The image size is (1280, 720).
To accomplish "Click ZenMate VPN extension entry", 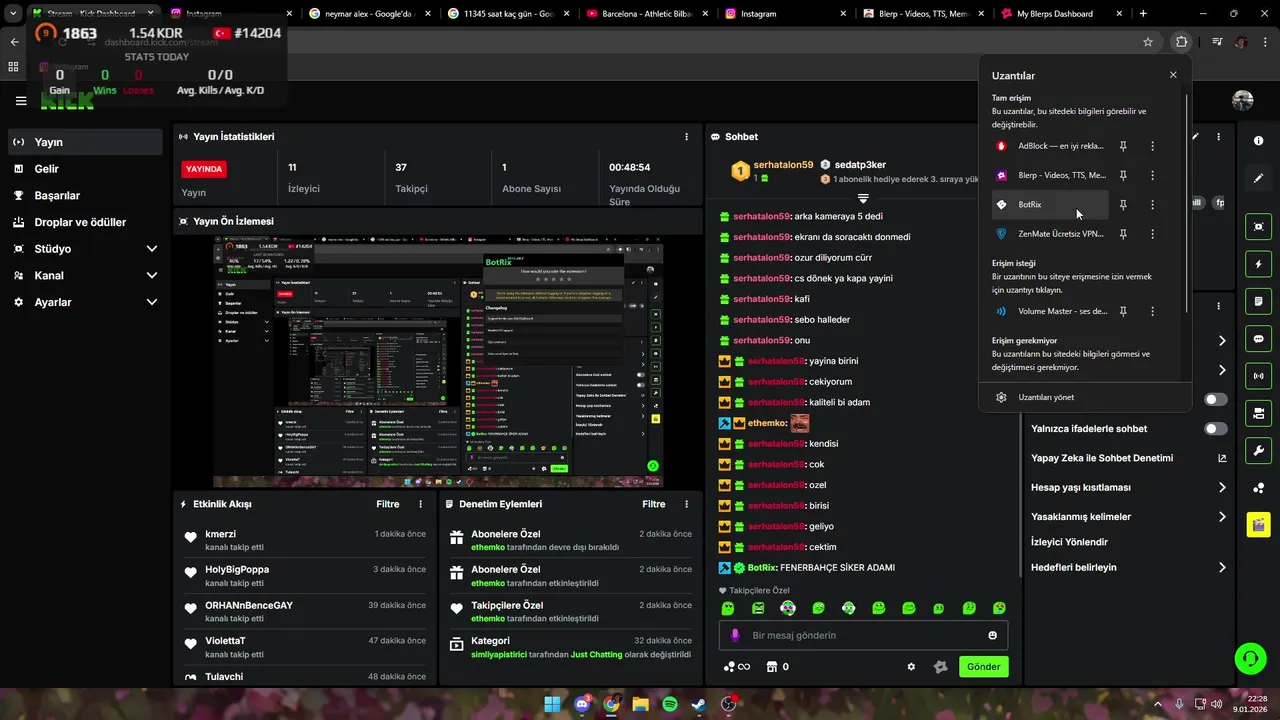I will pyautogui.click(x=1051, y=234).
